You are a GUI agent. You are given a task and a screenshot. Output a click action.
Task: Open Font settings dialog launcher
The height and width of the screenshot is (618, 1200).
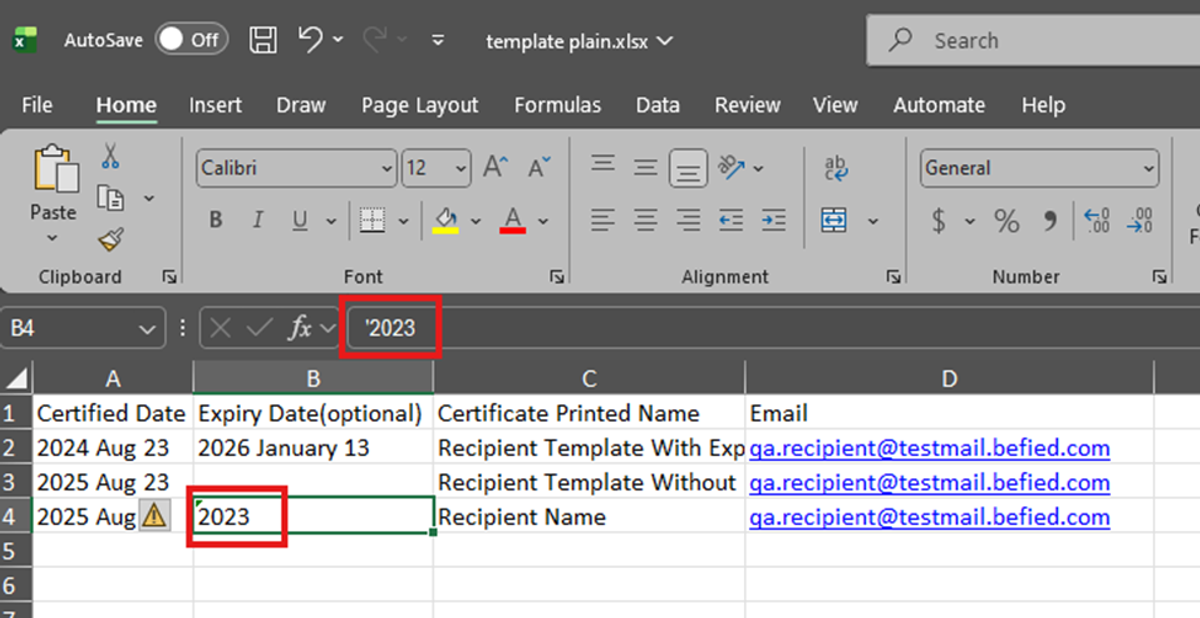(555, 277)
